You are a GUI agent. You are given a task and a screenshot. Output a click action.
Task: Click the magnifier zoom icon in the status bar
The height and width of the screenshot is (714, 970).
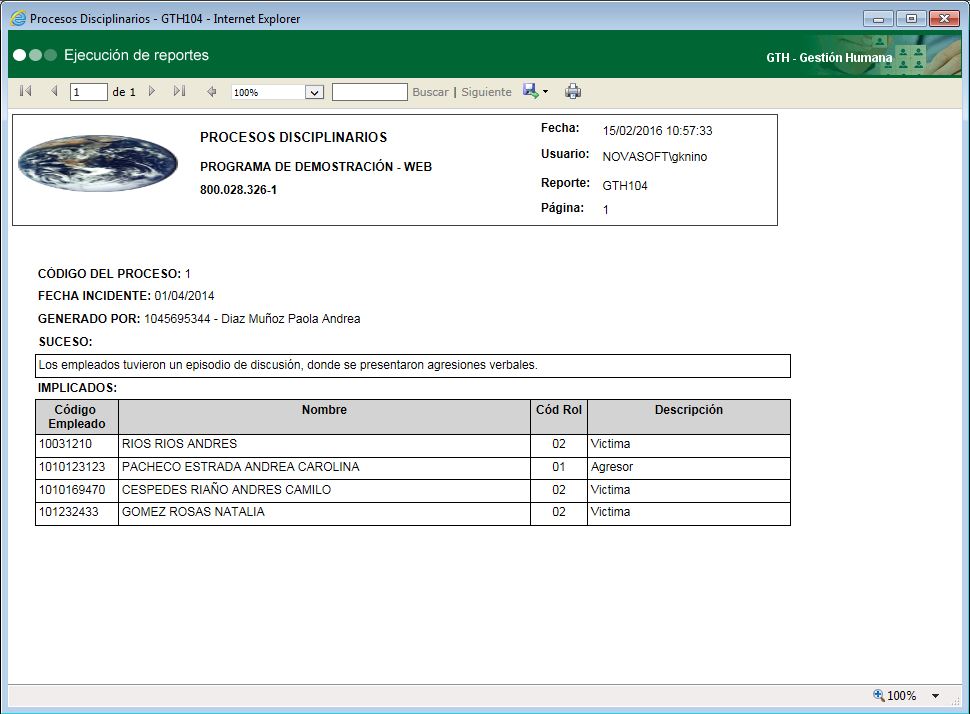point(878,695)
